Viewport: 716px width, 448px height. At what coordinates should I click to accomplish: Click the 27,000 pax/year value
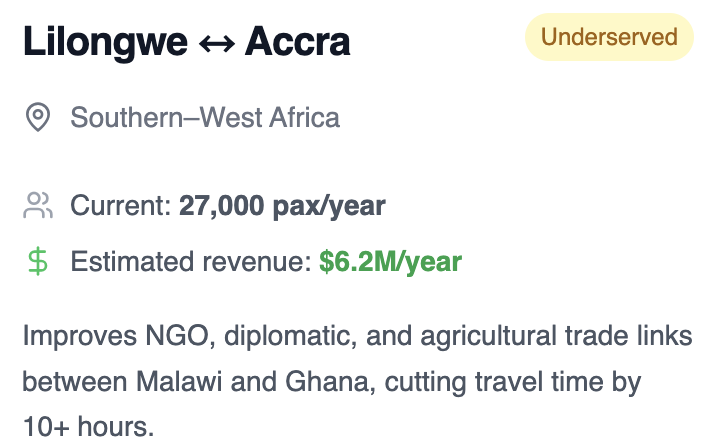pos(282,206)
